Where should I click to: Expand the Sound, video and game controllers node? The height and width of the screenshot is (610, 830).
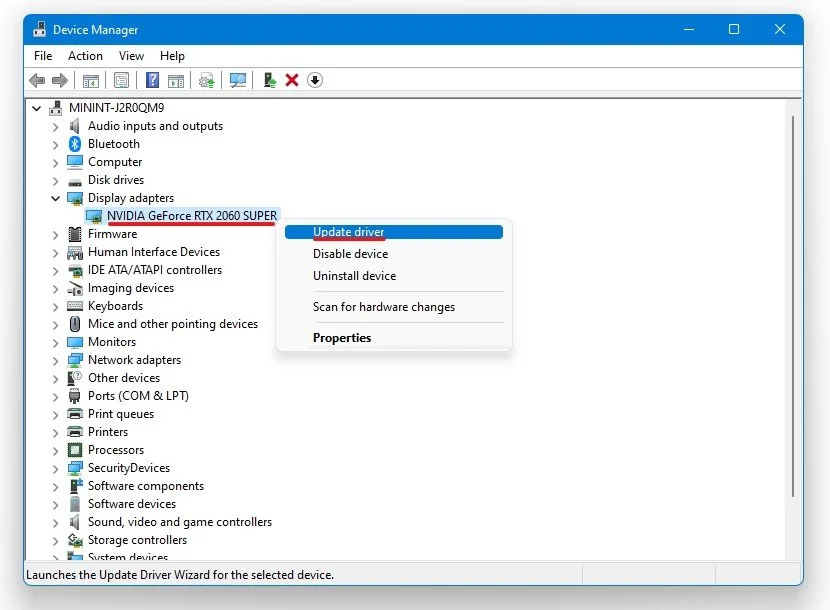click(54, 522)
